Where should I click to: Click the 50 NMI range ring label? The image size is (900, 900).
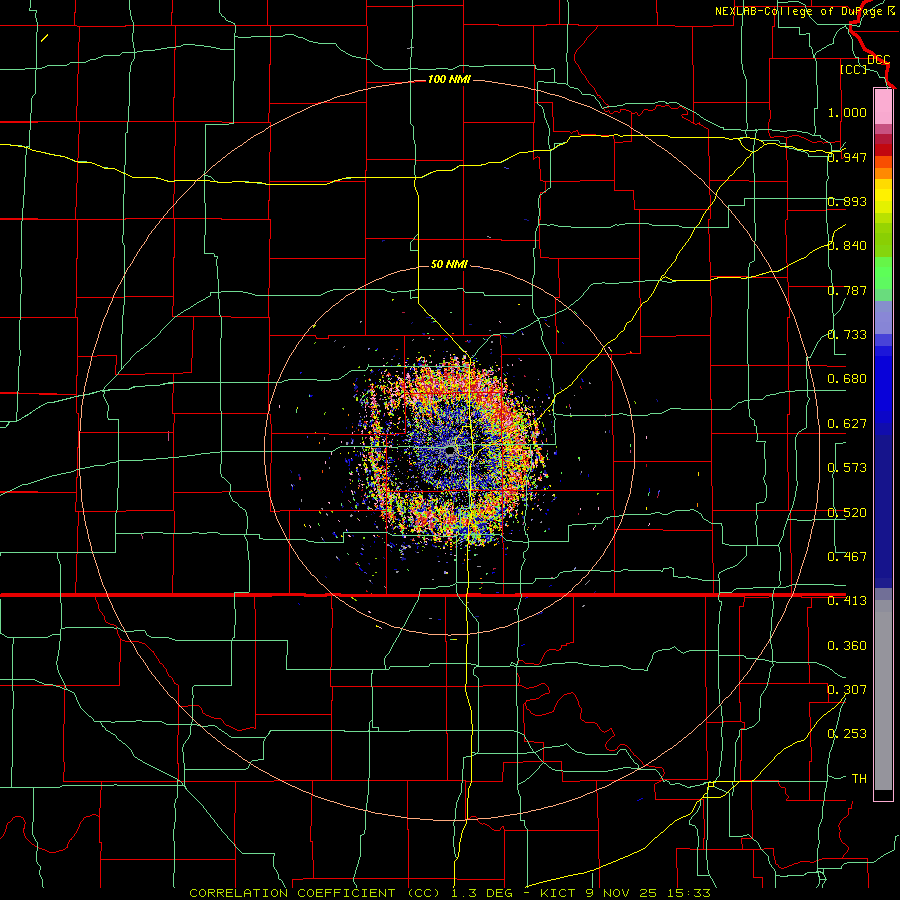449,264
